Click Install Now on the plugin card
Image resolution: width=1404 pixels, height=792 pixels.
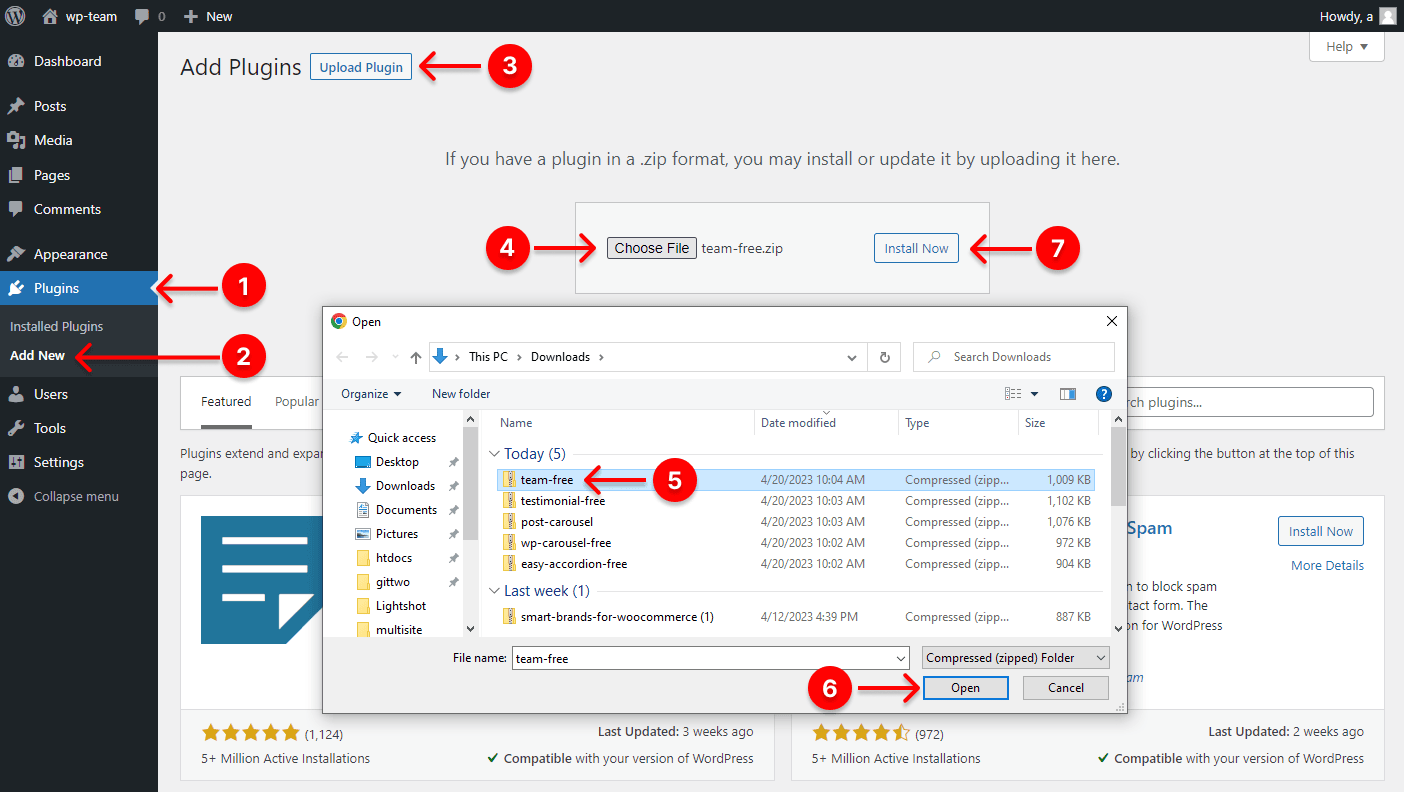(1320, 531)
